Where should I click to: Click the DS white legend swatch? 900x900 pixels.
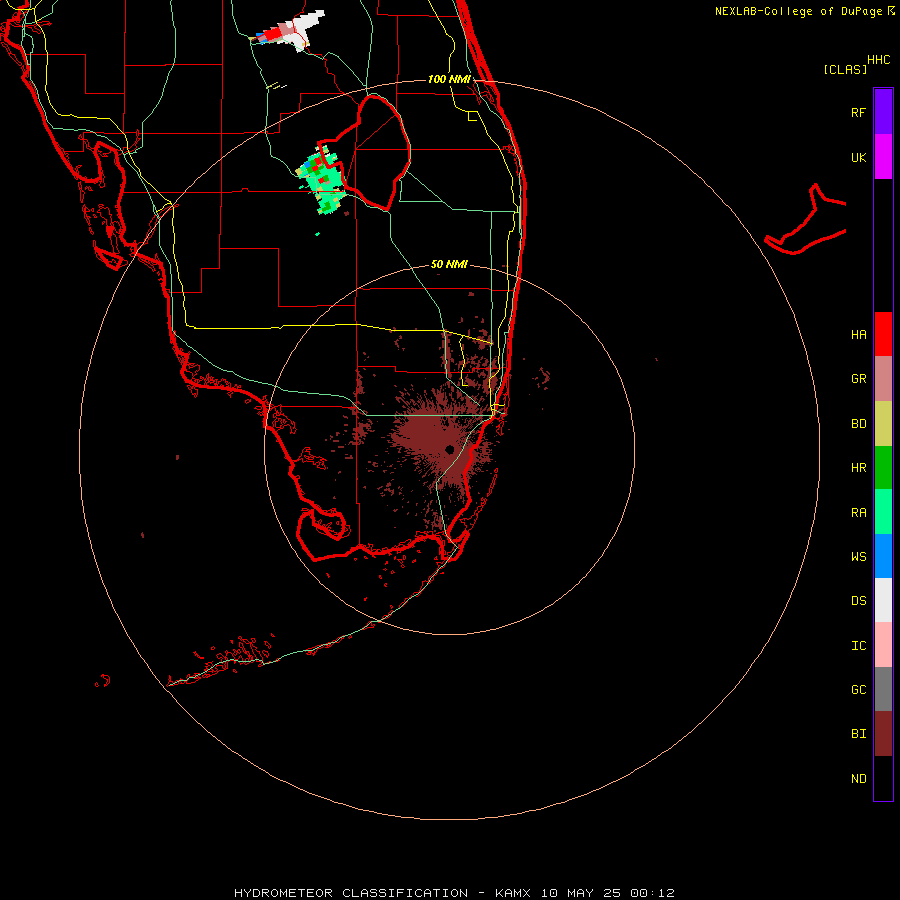(883, 600)
